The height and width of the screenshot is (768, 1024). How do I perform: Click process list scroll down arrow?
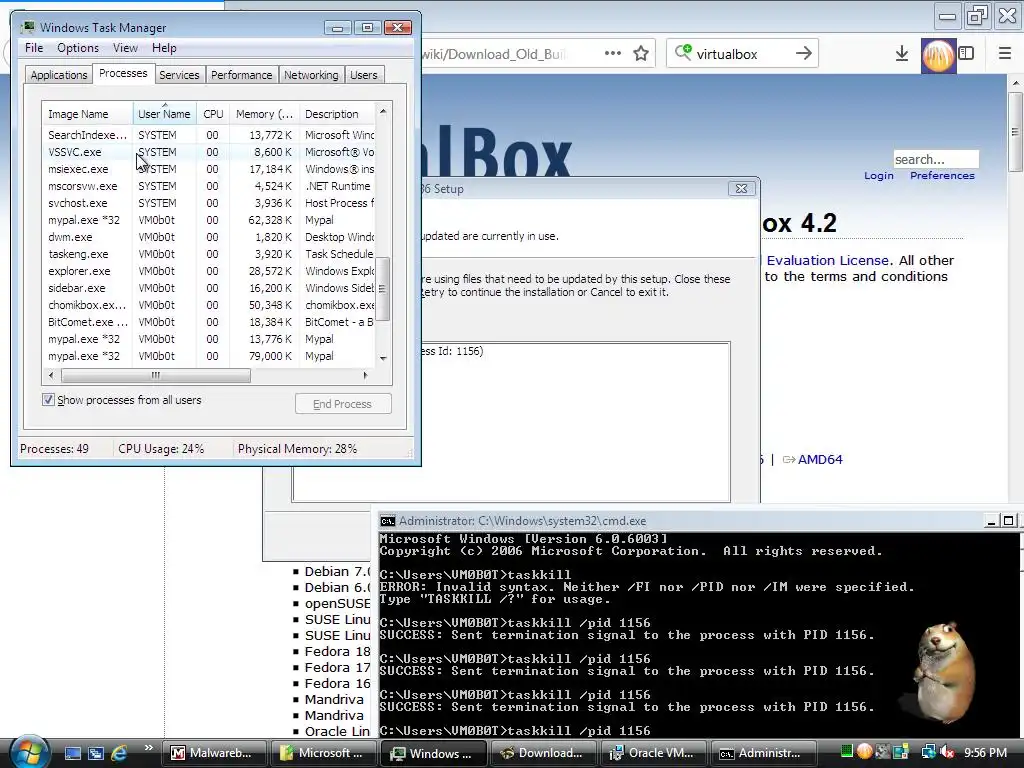coord(383,358)
